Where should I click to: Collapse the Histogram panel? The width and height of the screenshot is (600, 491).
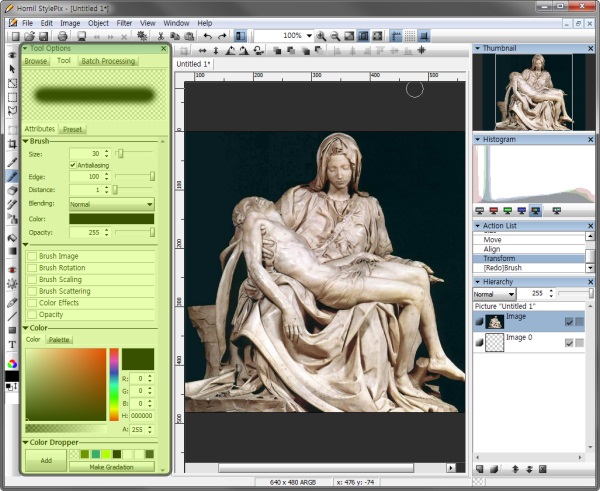478,140
